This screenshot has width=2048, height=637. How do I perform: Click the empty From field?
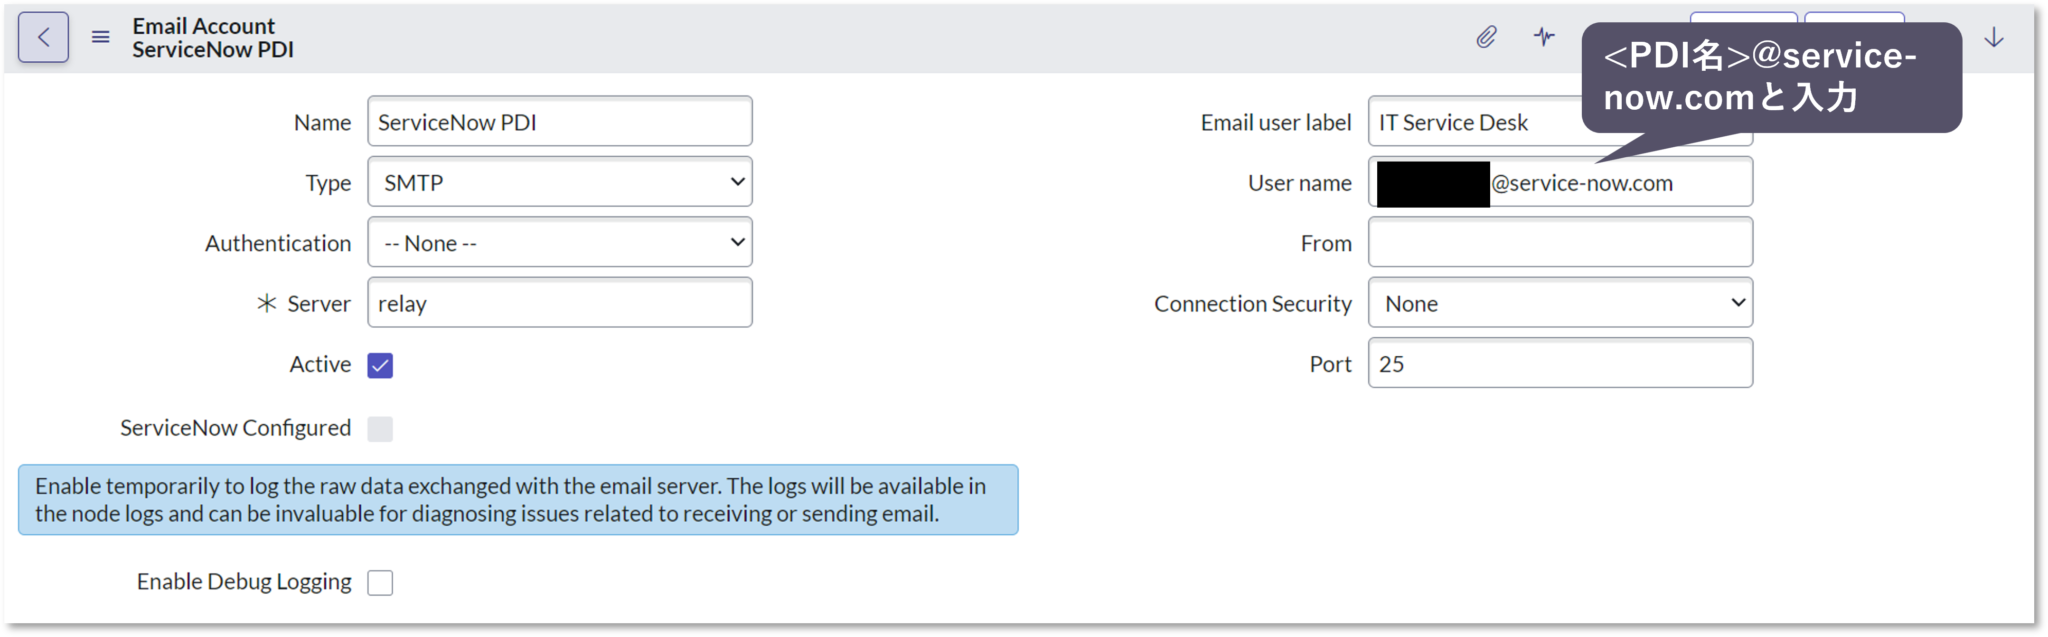coord(1560,242)
